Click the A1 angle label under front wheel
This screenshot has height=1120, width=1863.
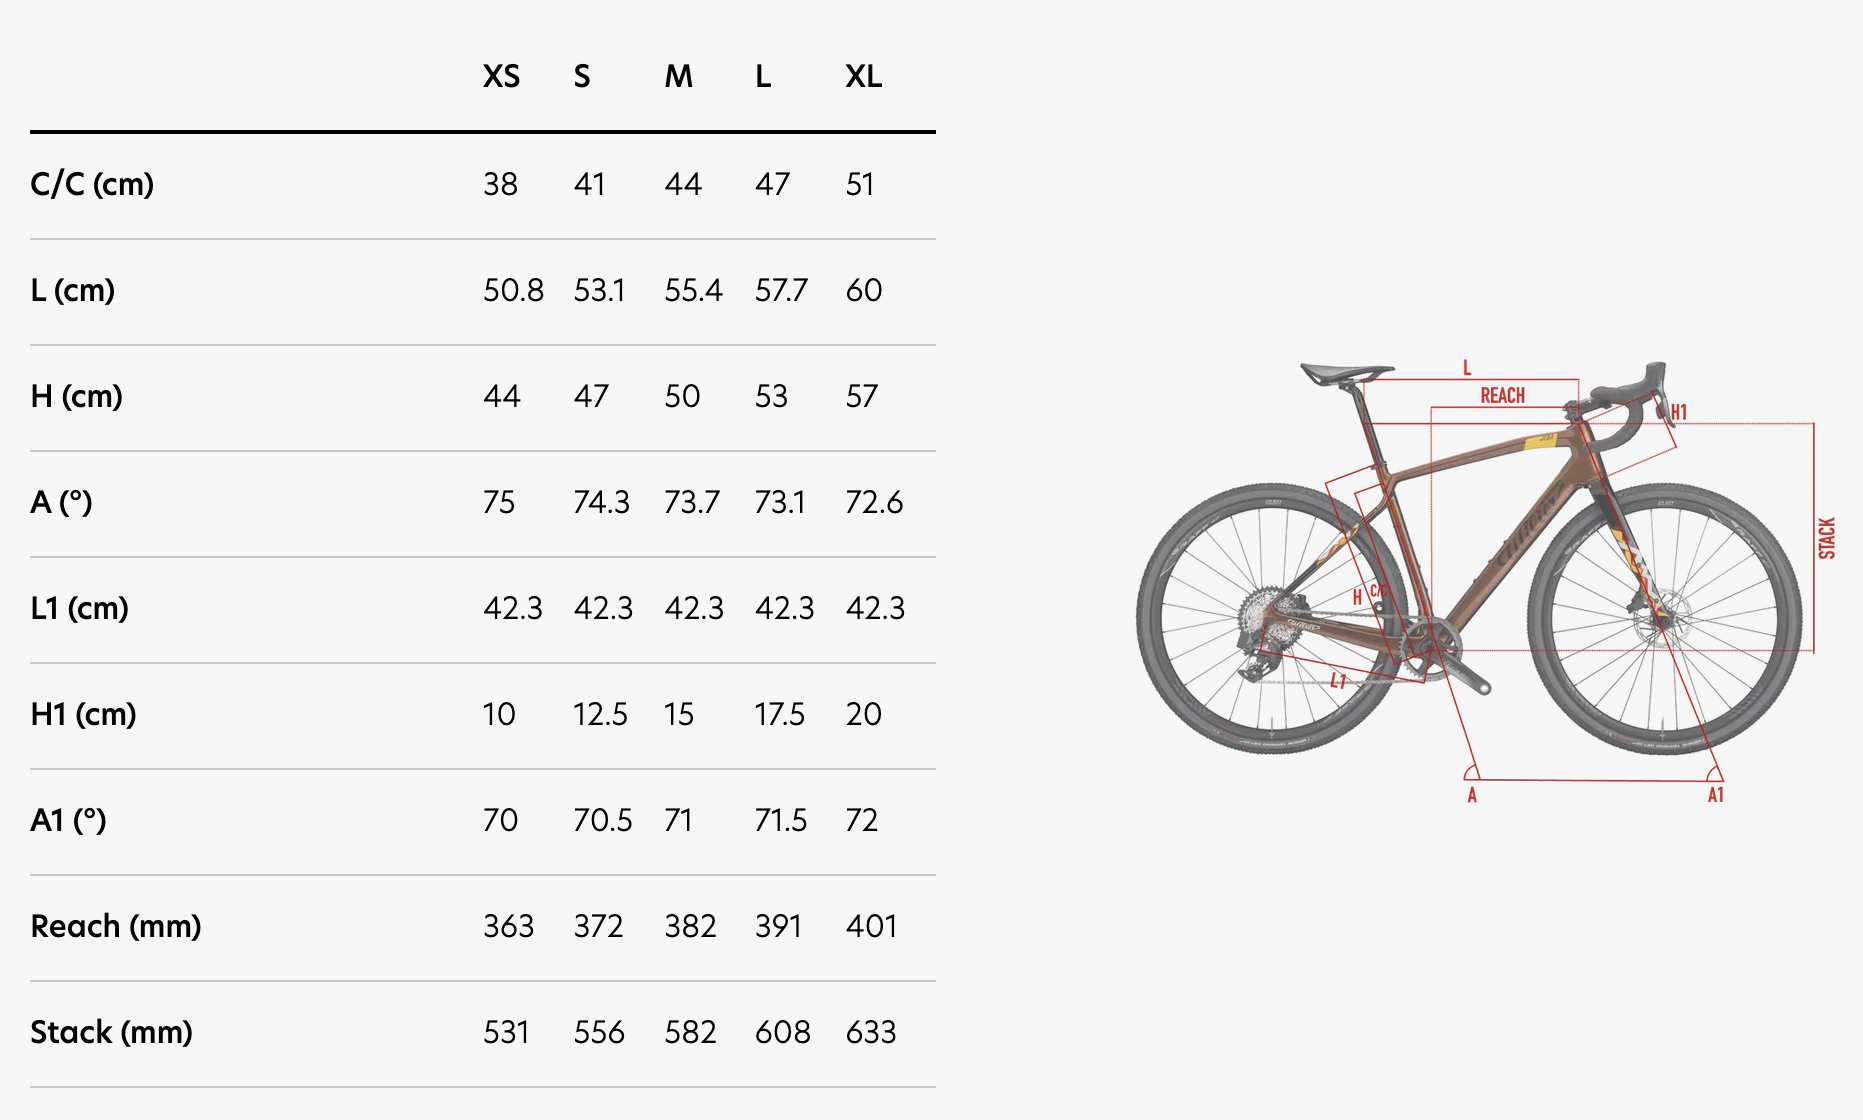(x=1715, y=795)
